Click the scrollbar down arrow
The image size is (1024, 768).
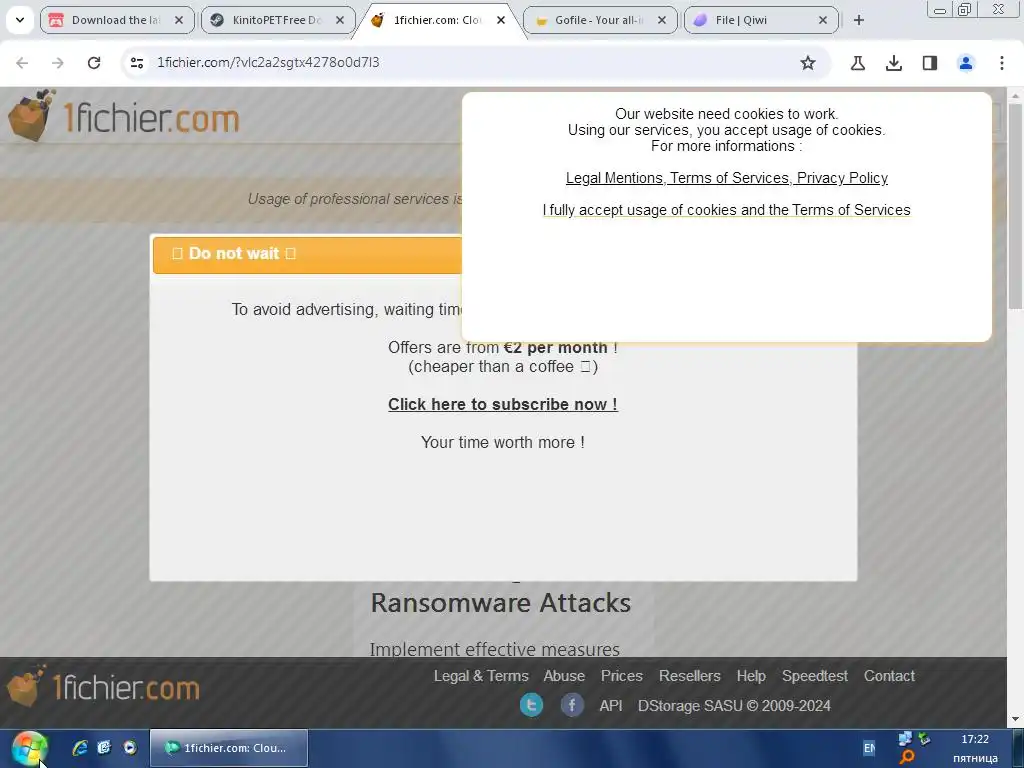tap(1015, 719)
